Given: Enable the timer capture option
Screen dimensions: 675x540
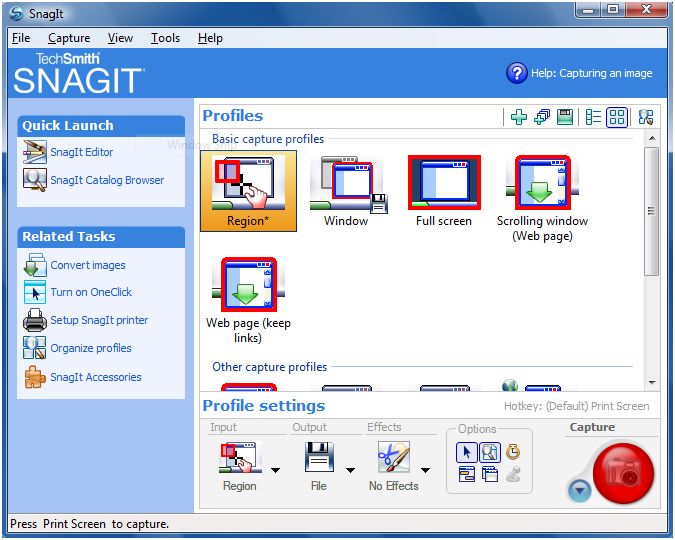Looking at the screenshot, I should click(x=512, y=452).
